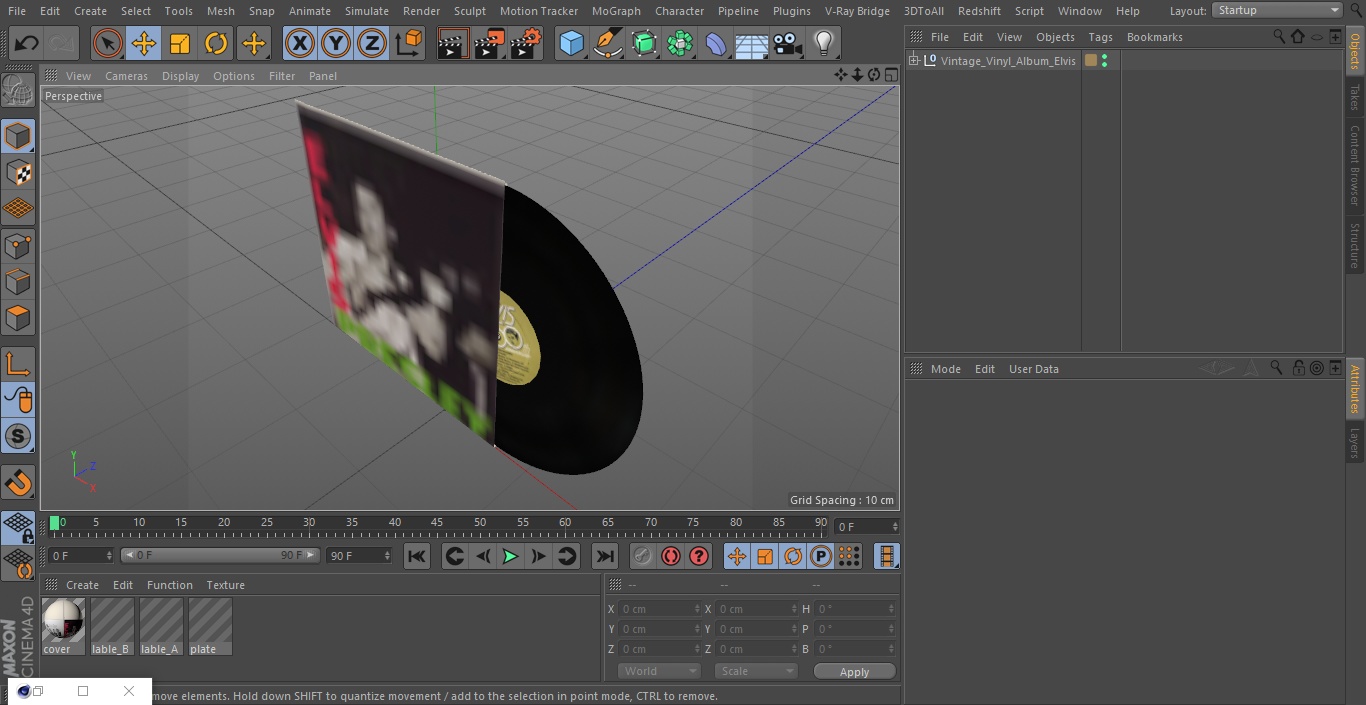Toggle X axis lock
1366x705 pixels.
[x=299, y=44]
